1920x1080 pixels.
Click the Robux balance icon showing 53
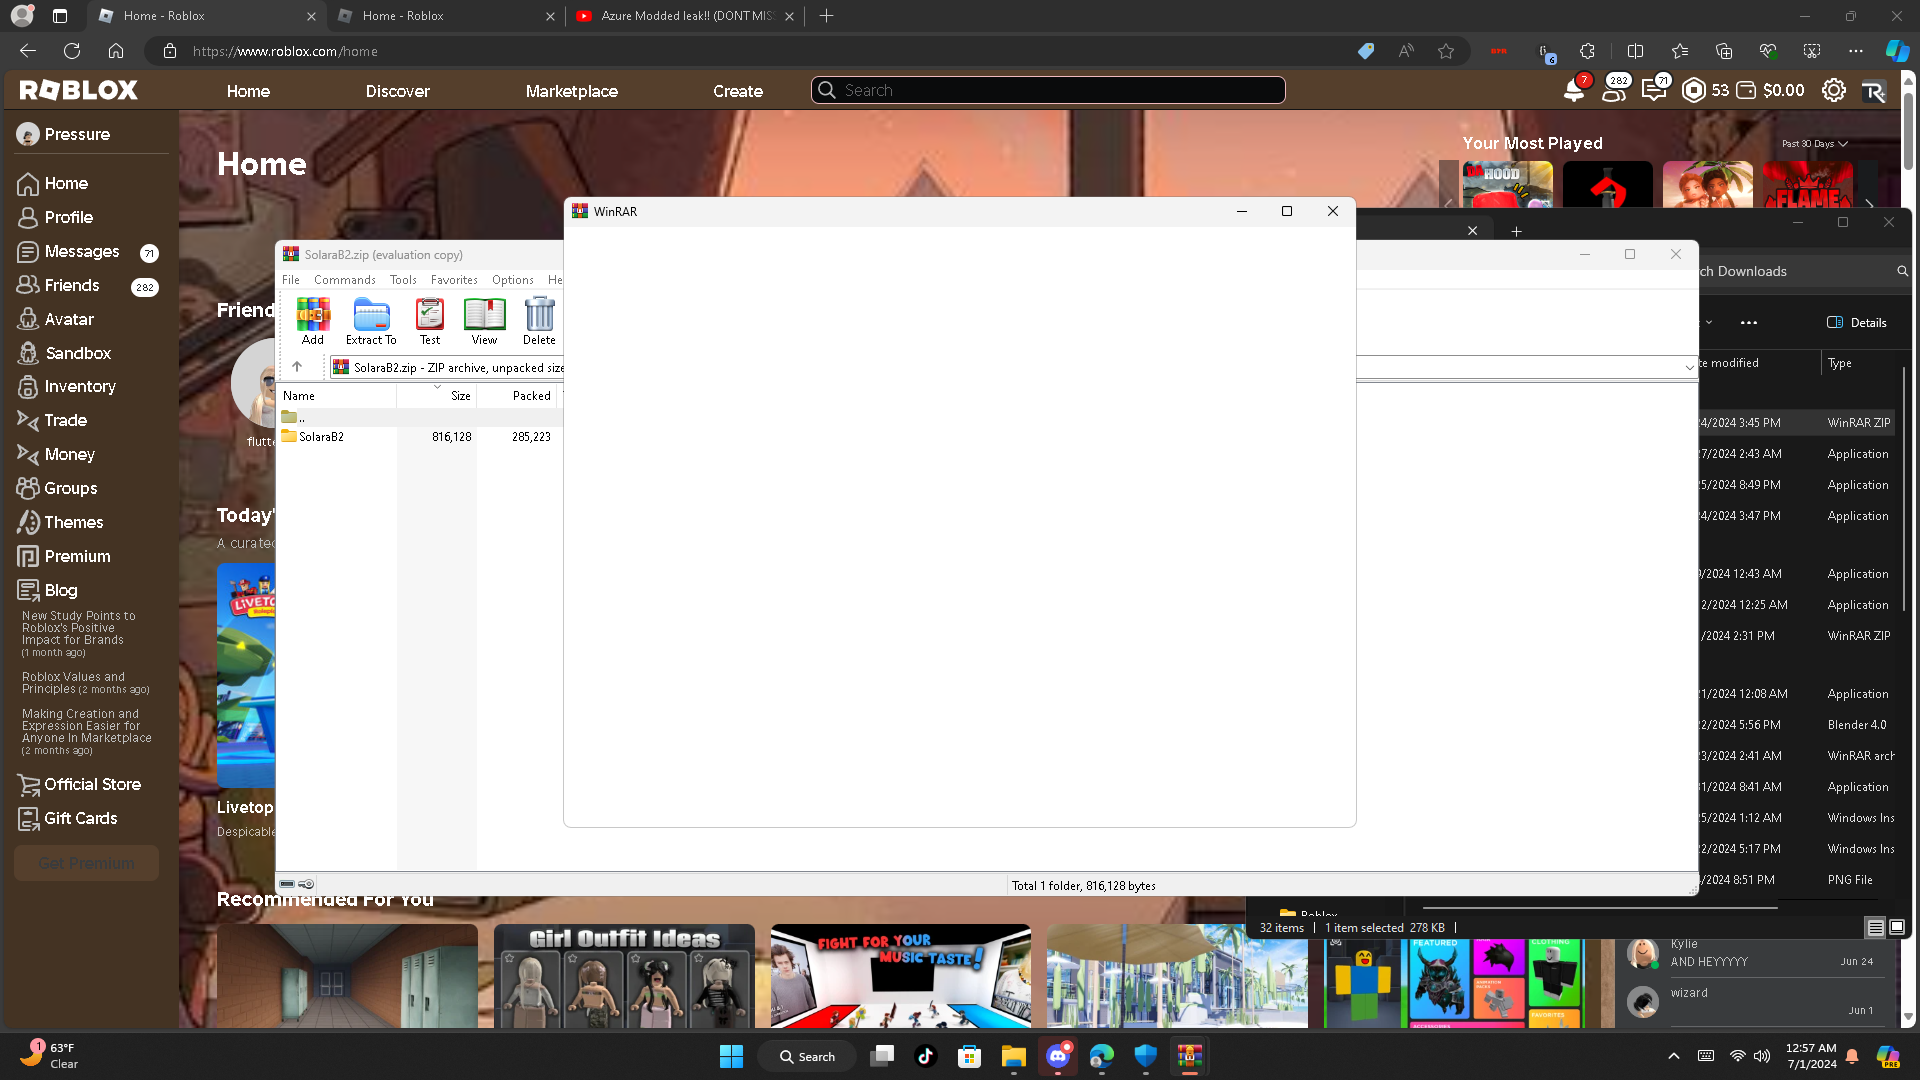[x=1694, y=90]
